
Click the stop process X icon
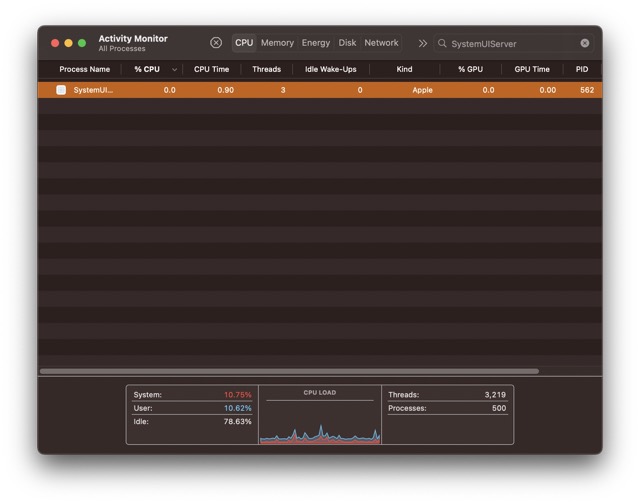click(x=216, y=43)
